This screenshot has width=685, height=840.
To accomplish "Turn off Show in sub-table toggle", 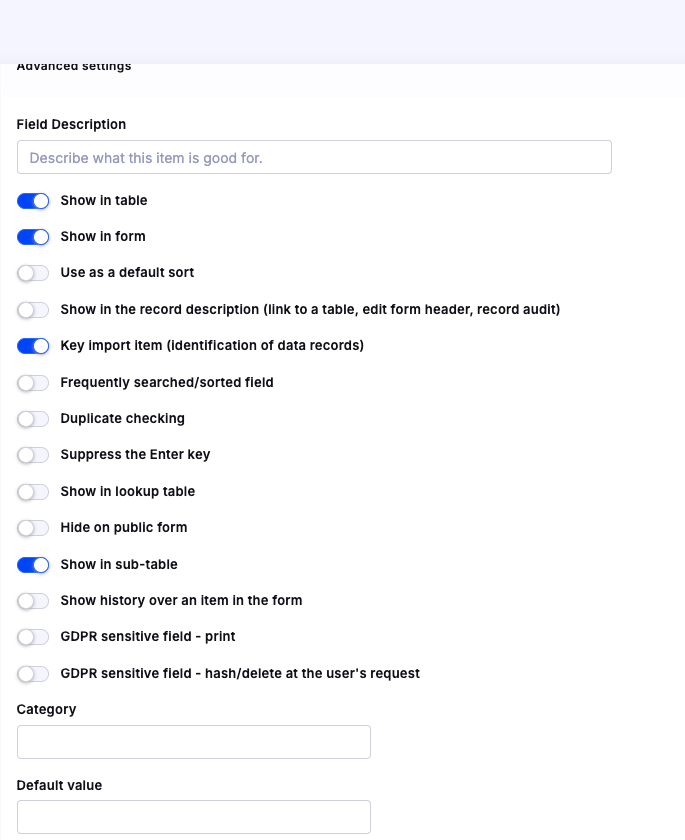I will tap(33, 565).
